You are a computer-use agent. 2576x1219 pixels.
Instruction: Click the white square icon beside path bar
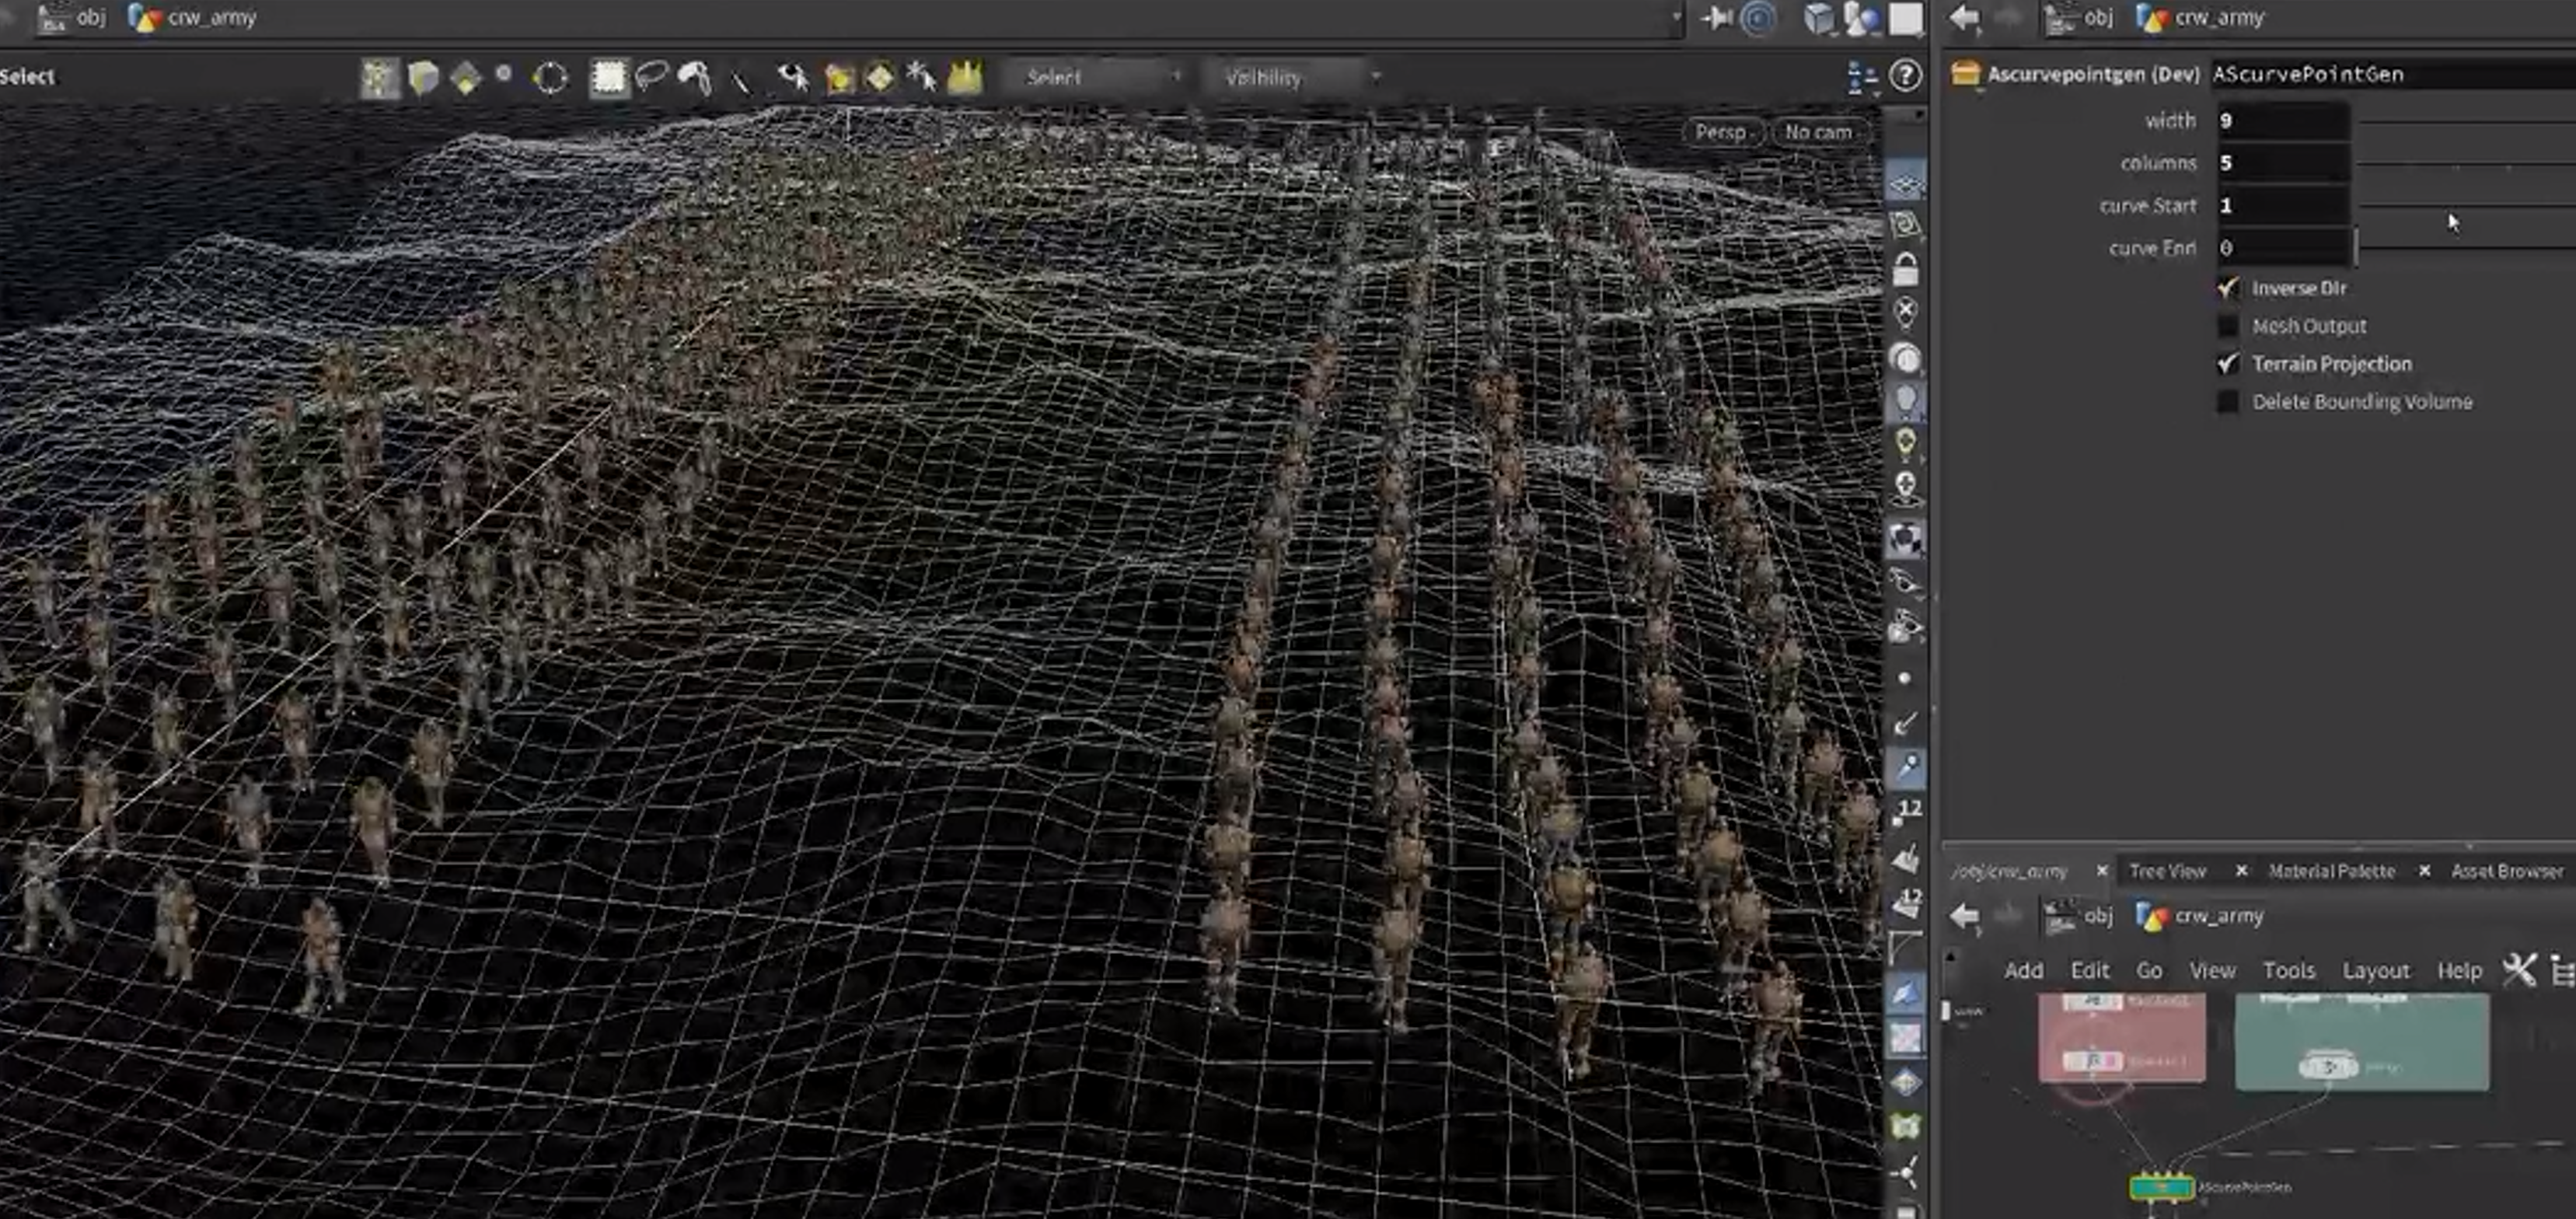(1905, 19)
